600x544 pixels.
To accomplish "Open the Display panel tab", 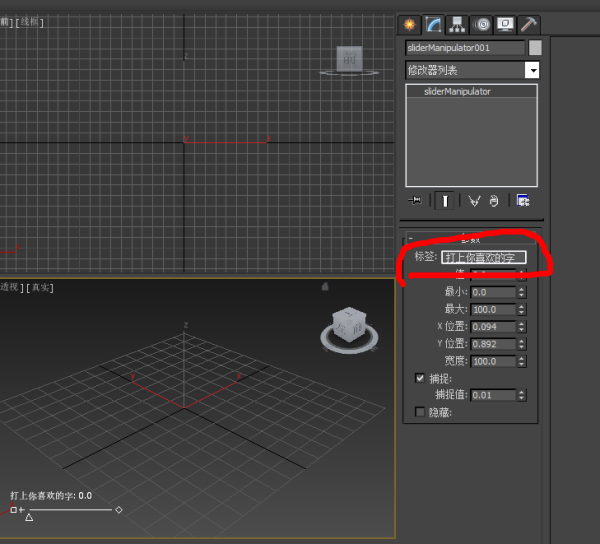I will pos(505,25).
